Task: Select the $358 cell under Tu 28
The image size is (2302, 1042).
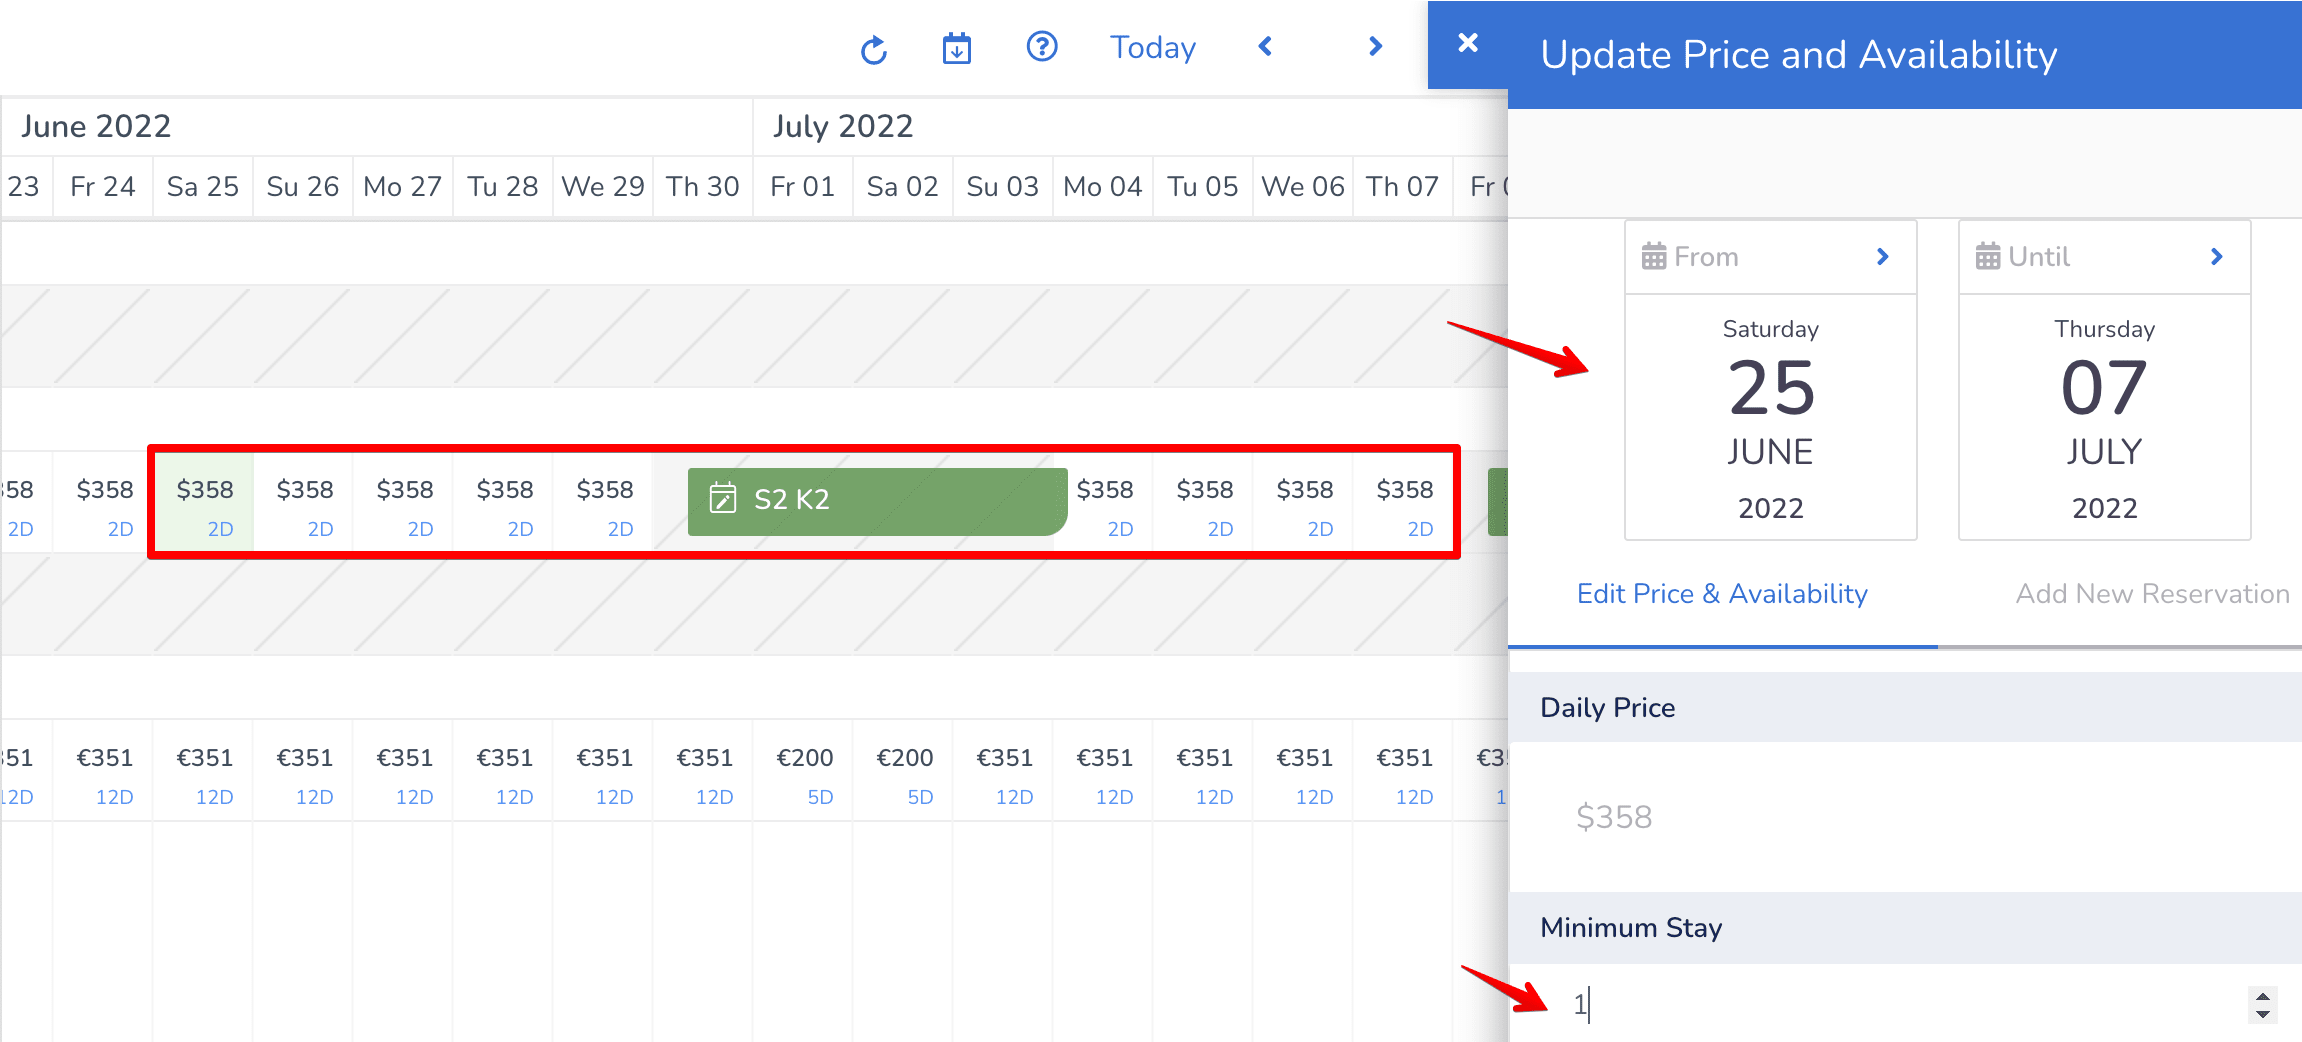Action: (504, 502)
